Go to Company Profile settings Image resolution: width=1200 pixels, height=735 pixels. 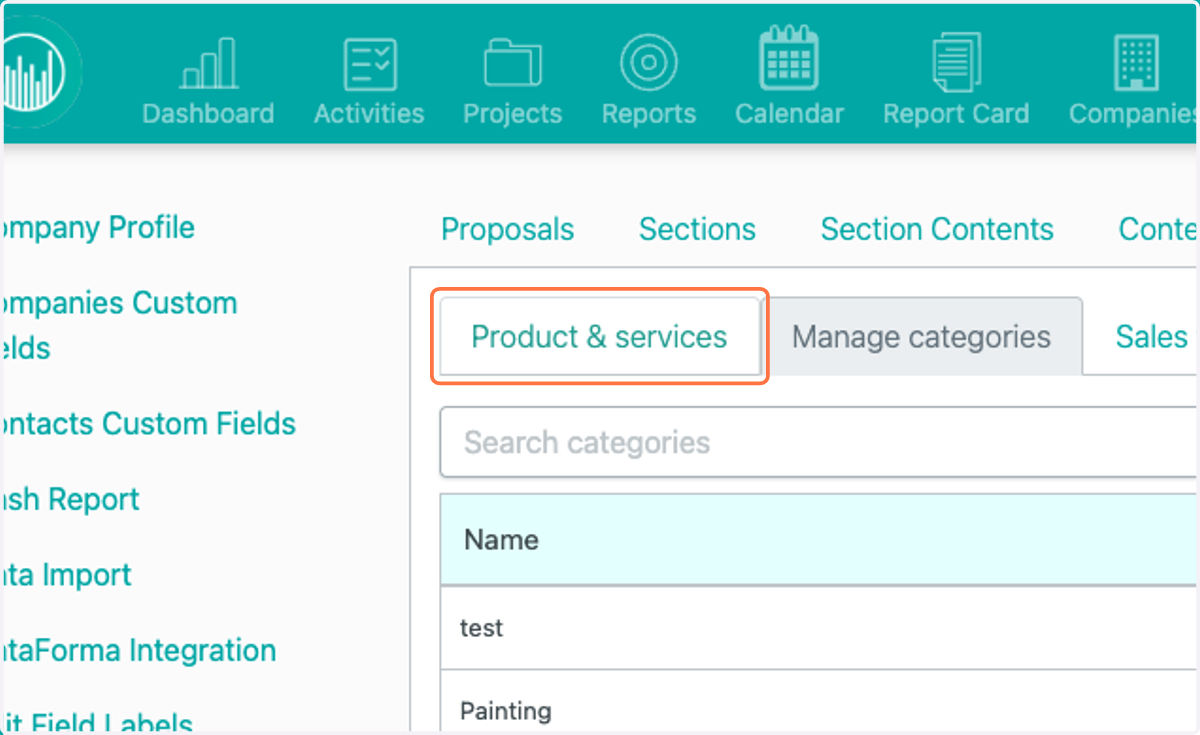(x=99, y=228)
